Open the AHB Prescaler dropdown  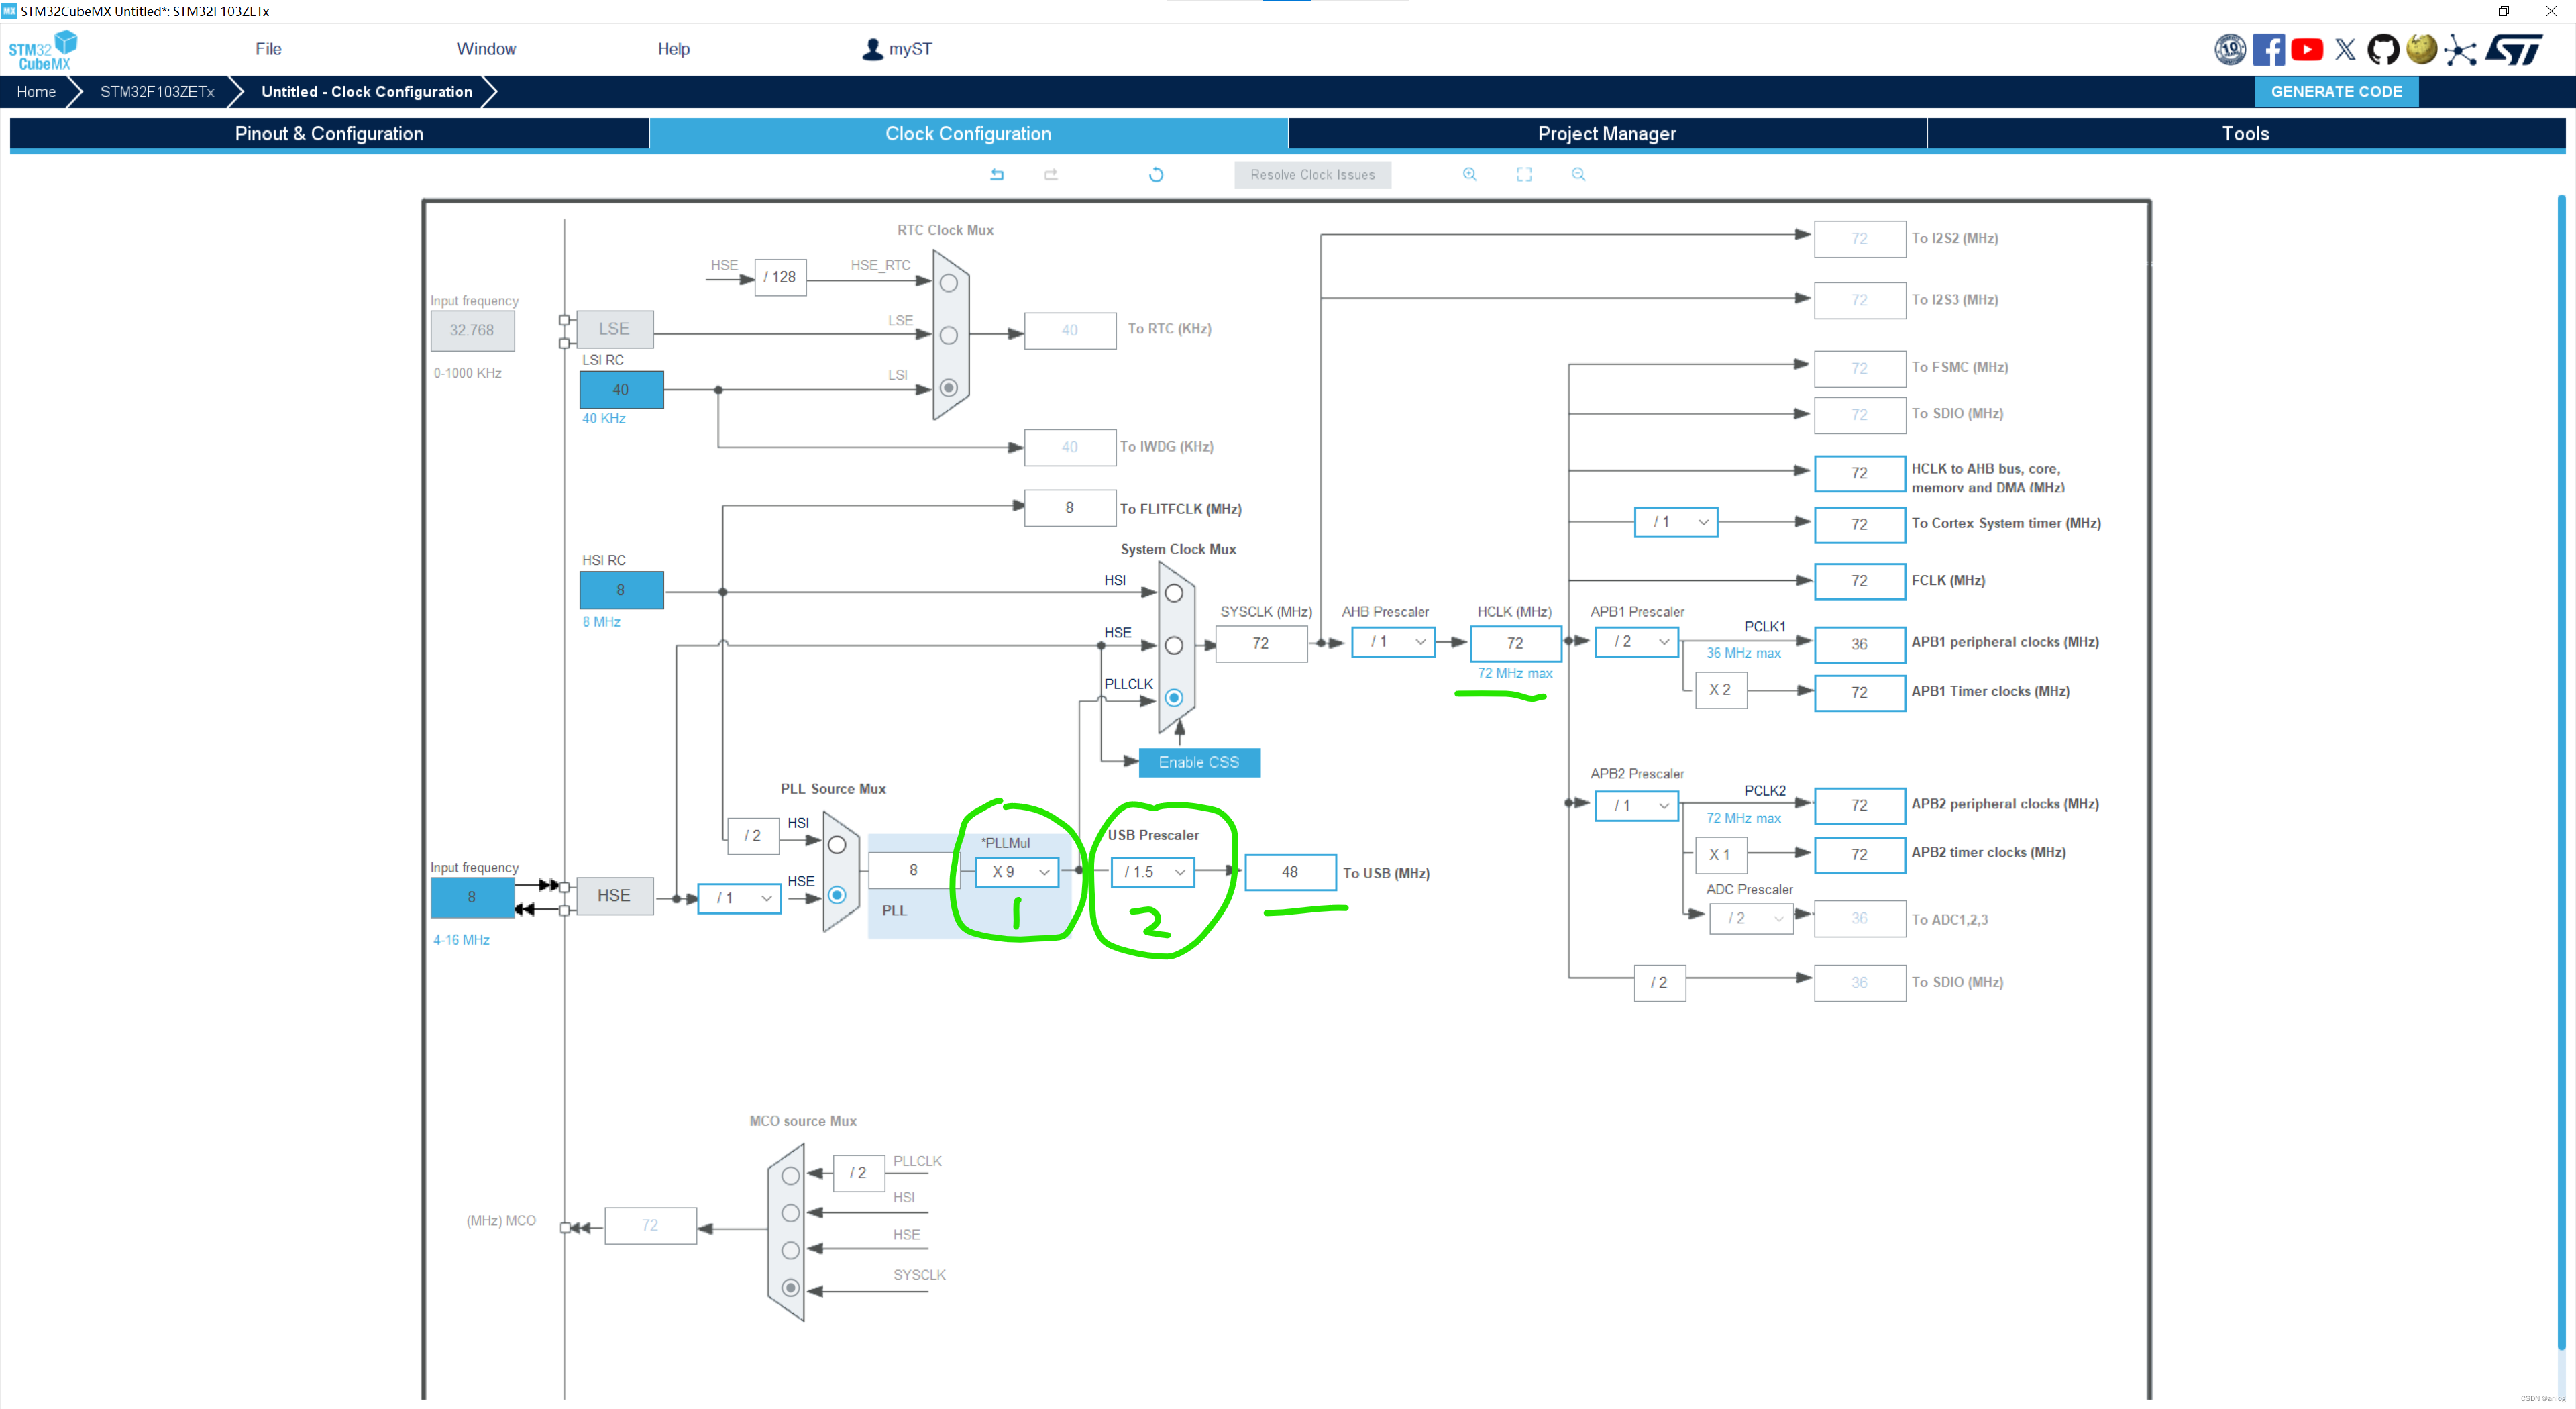tap(1393, 642)
